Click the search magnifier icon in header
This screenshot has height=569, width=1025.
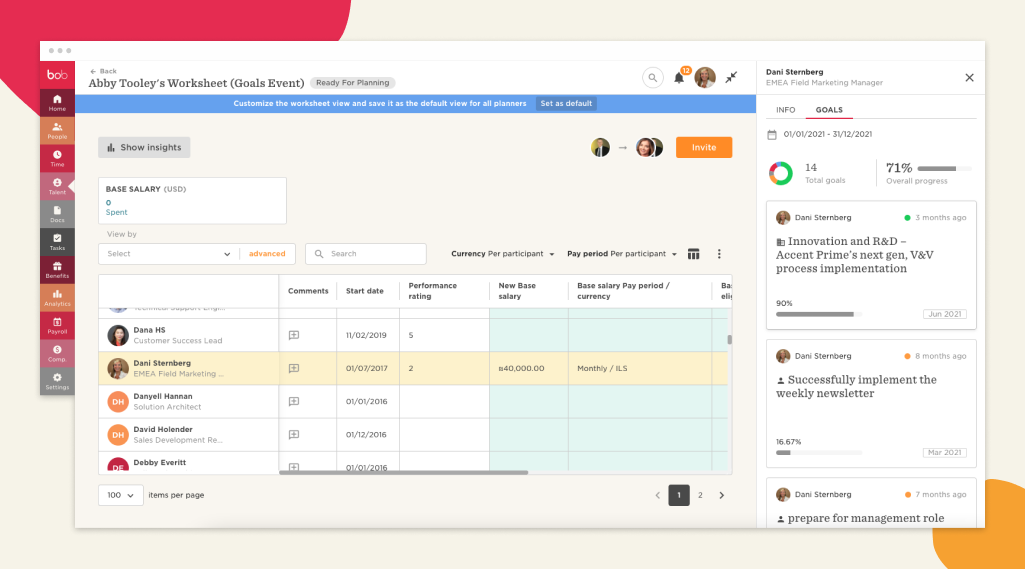pos(652,78)
